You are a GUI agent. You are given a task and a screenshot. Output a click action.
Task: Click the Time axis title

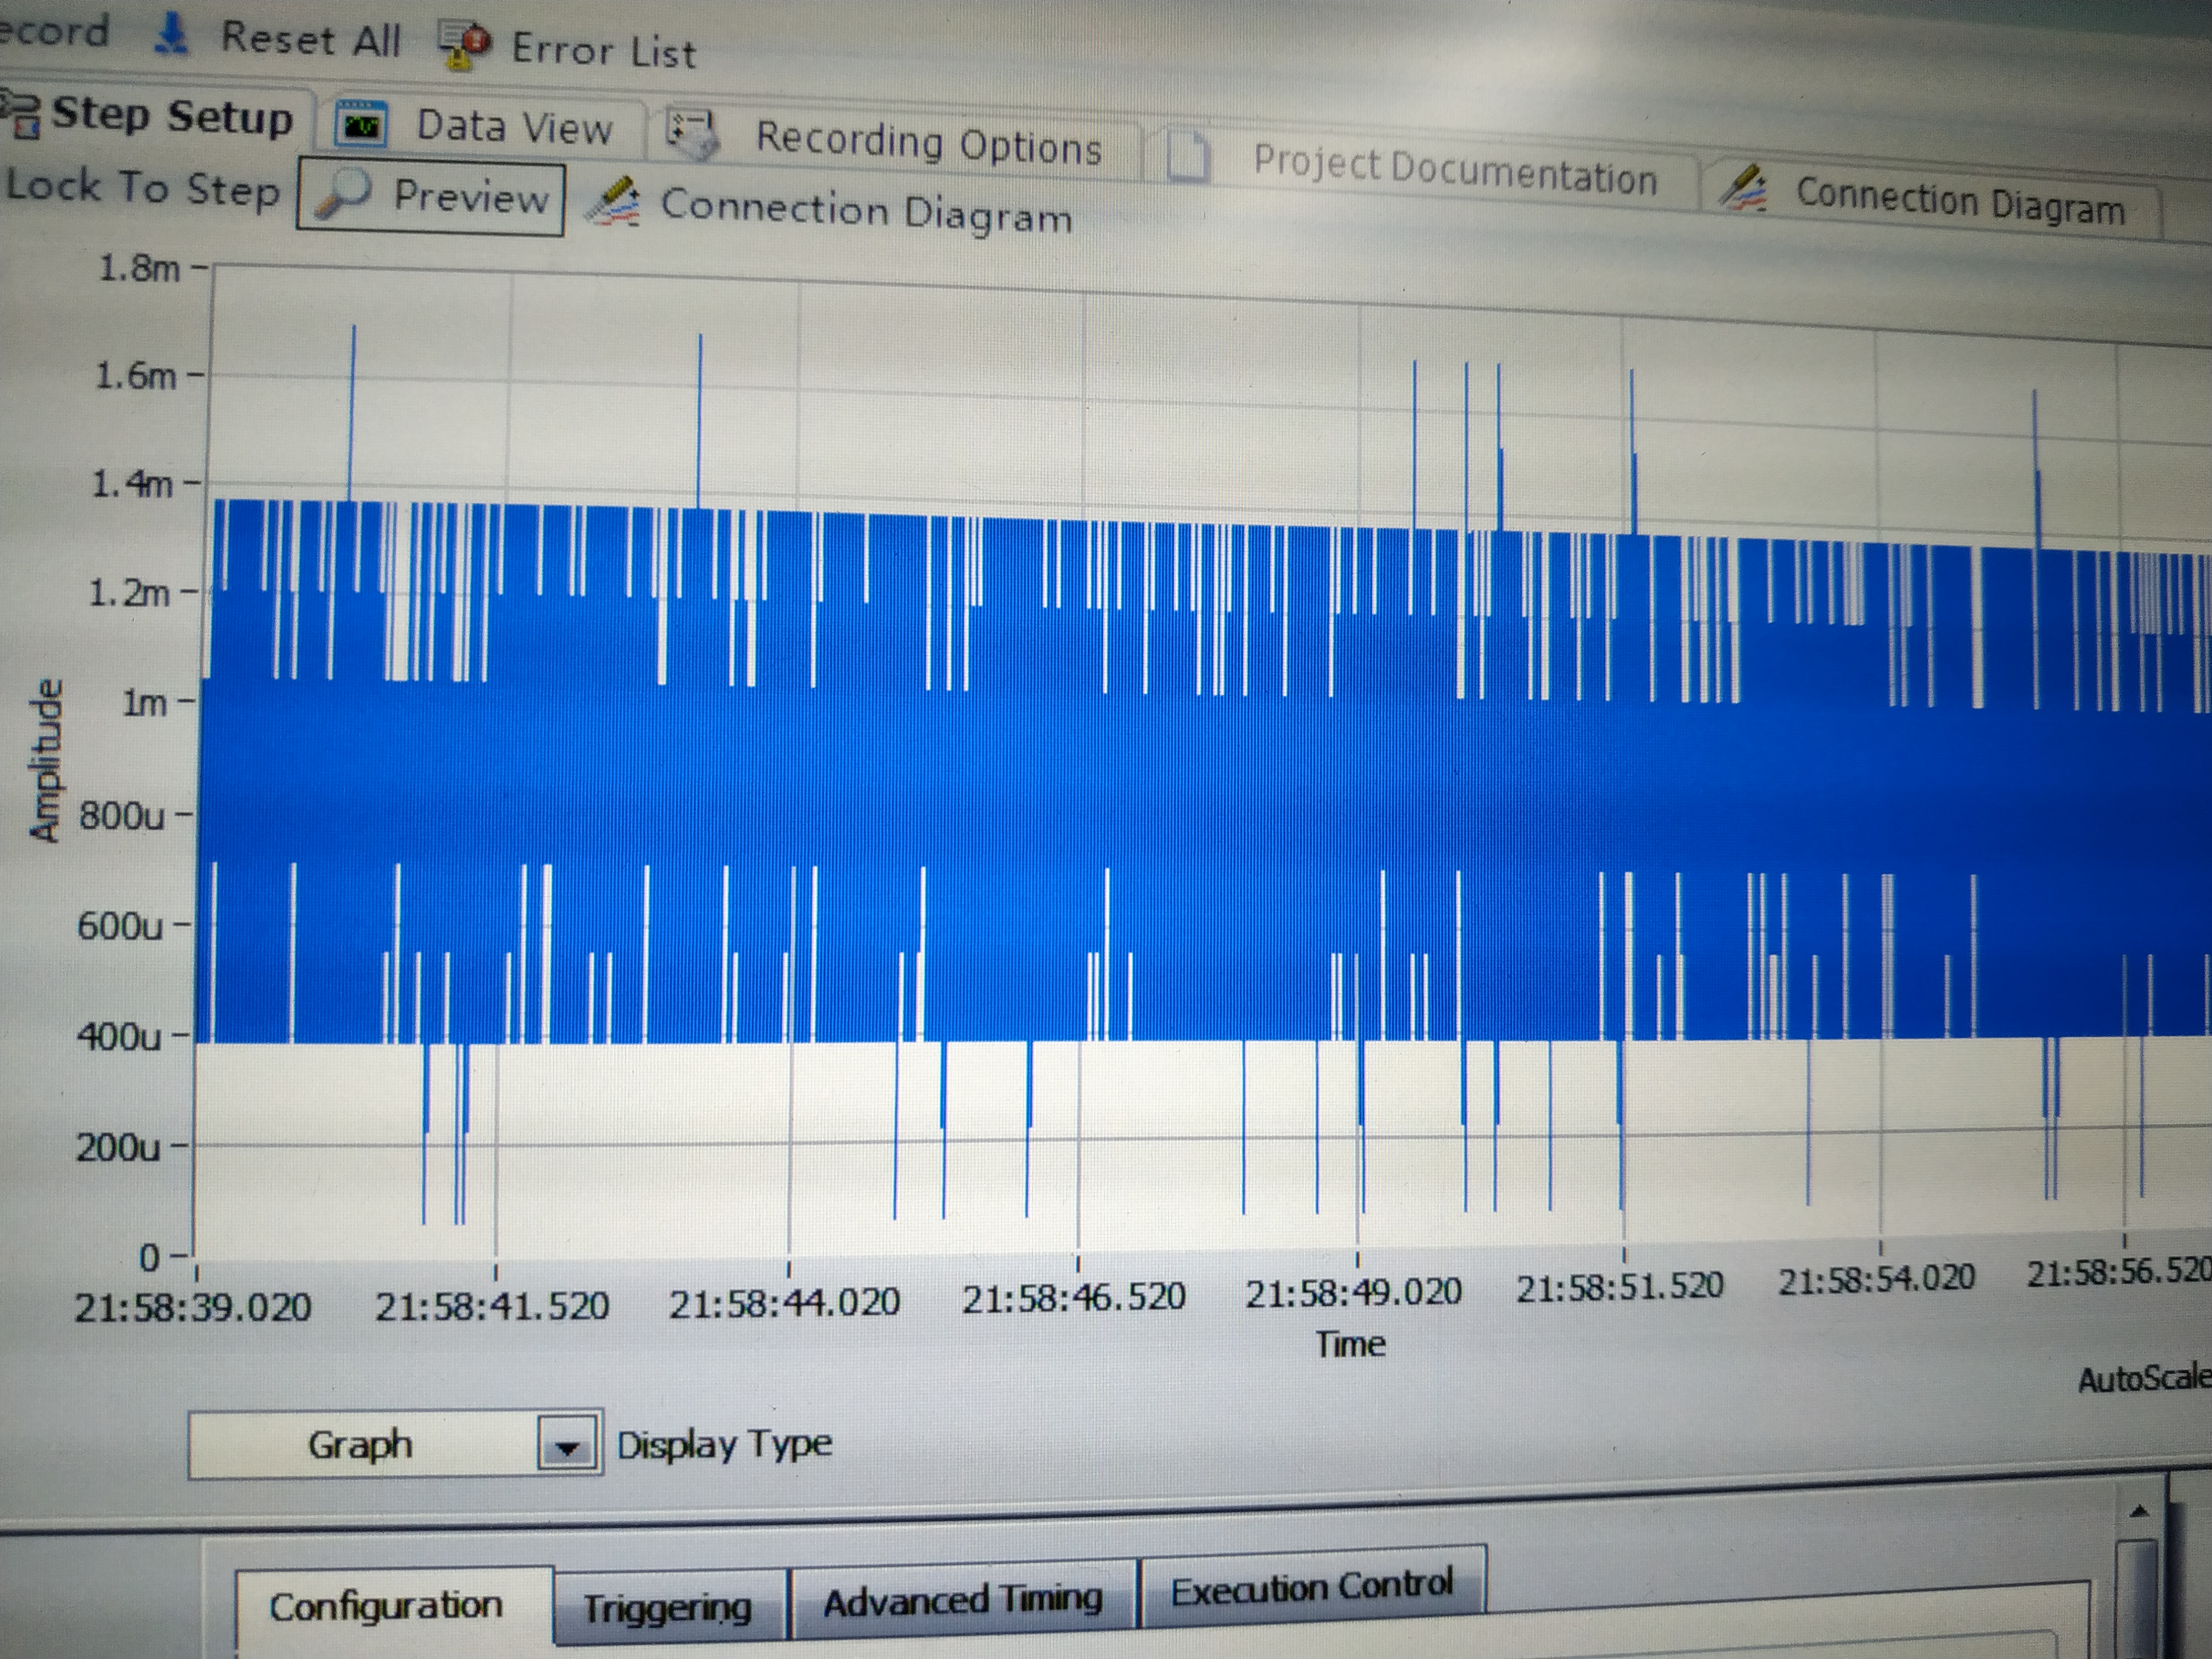1350,1344
